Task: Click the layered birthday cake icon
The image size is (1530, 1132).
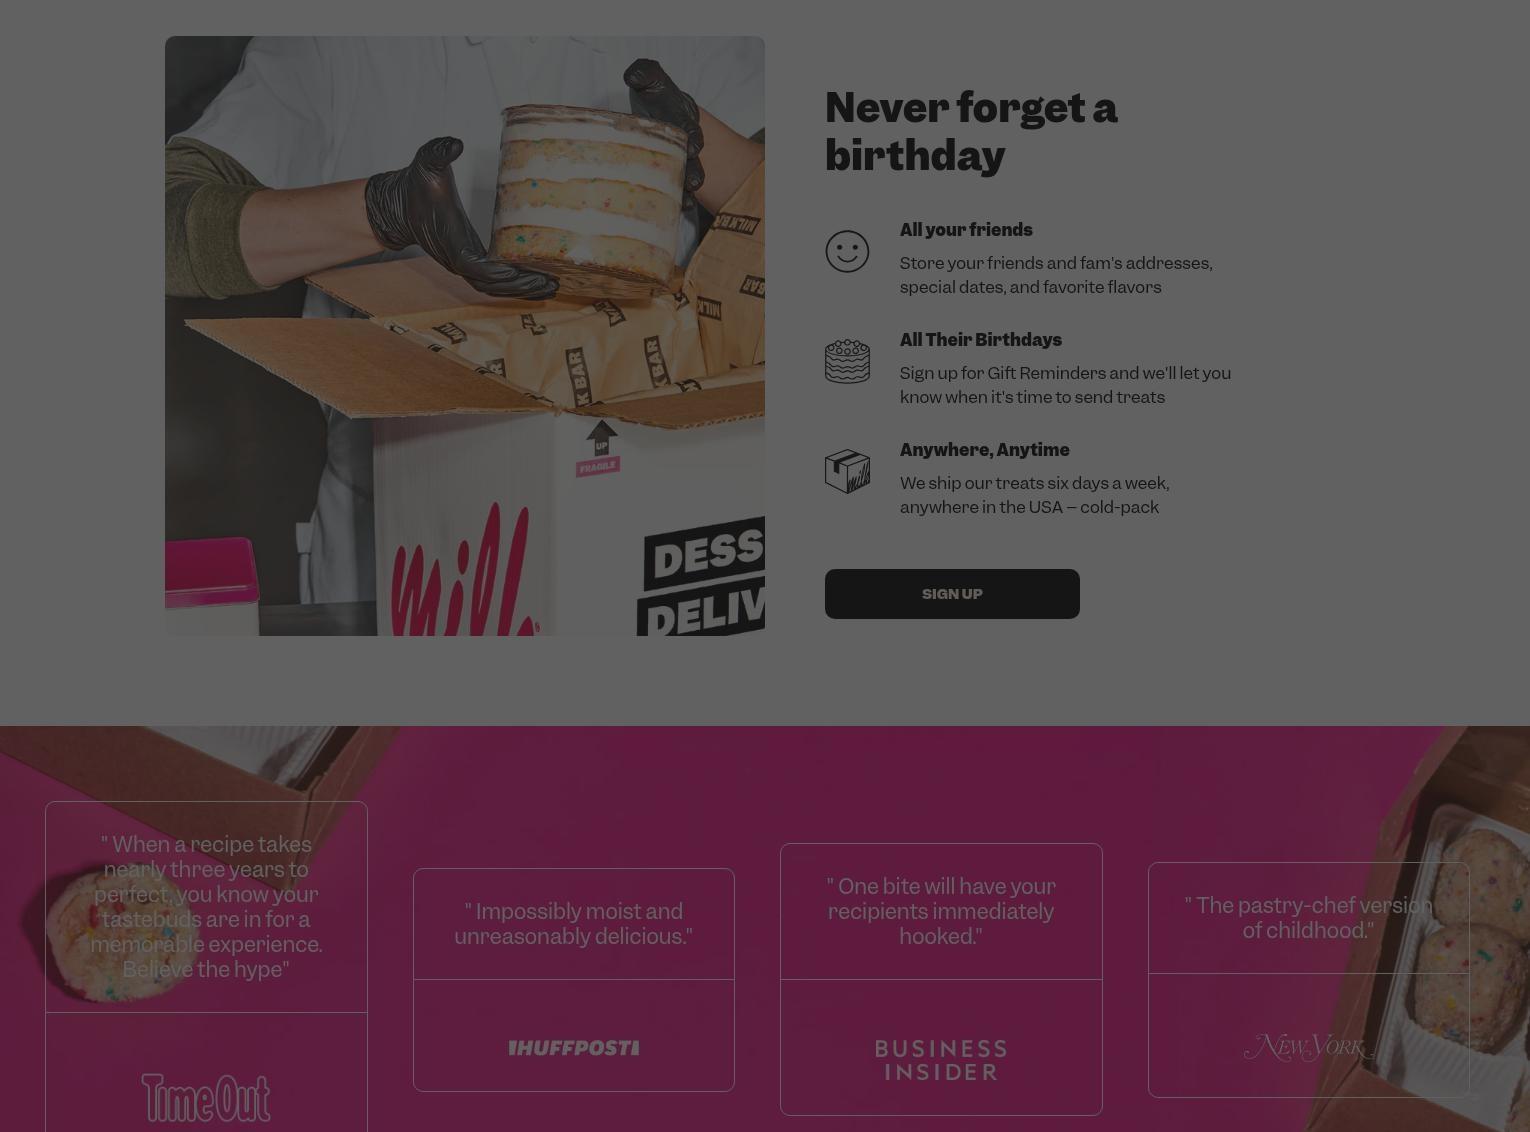Action: coord(847,361)
